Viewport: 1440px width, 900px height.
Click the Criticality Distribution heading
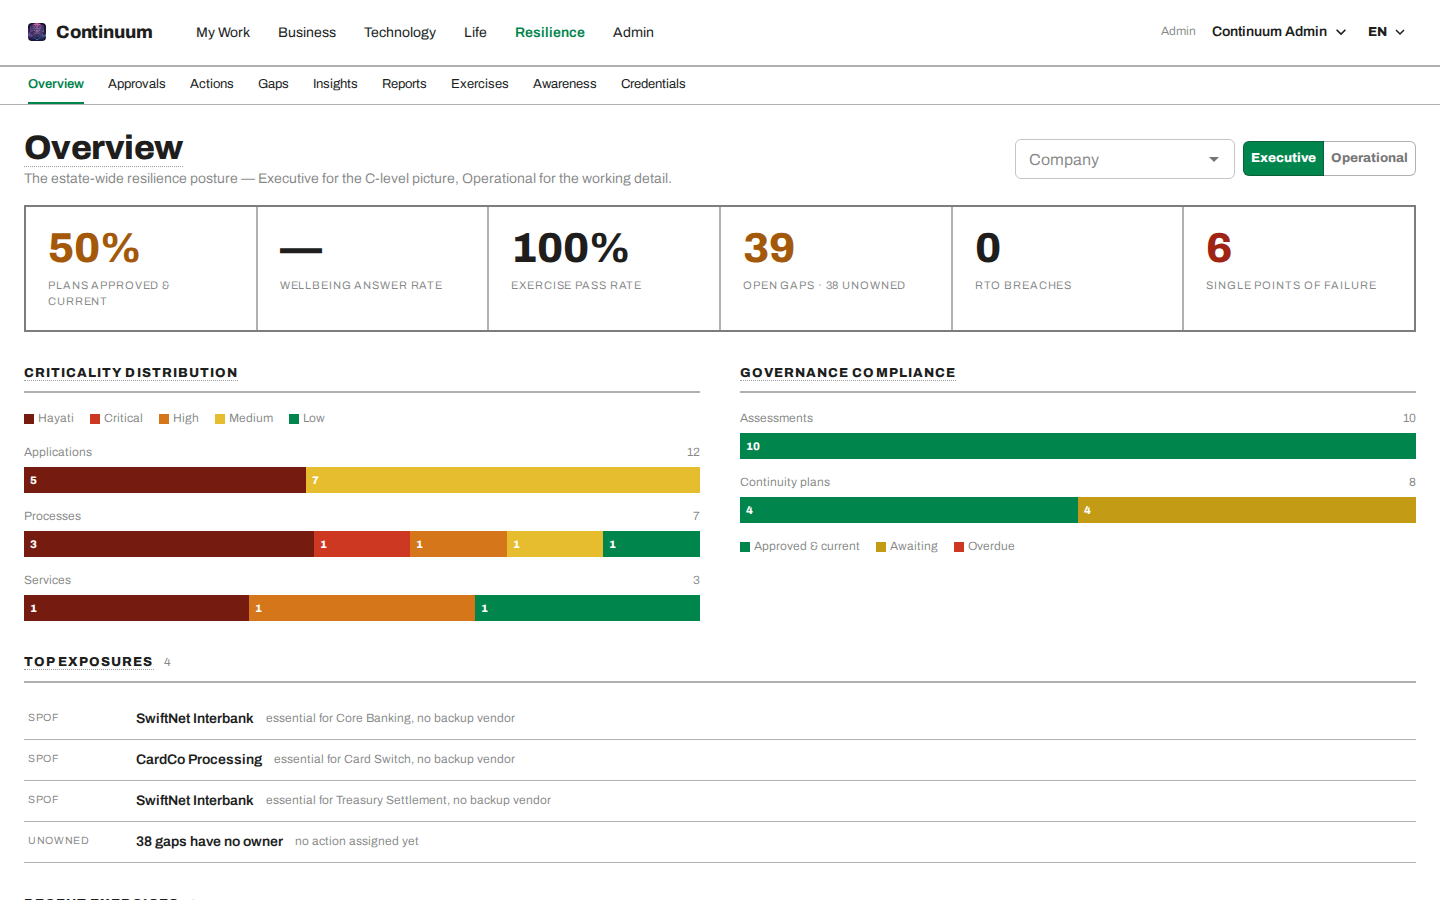coord(131,373)
